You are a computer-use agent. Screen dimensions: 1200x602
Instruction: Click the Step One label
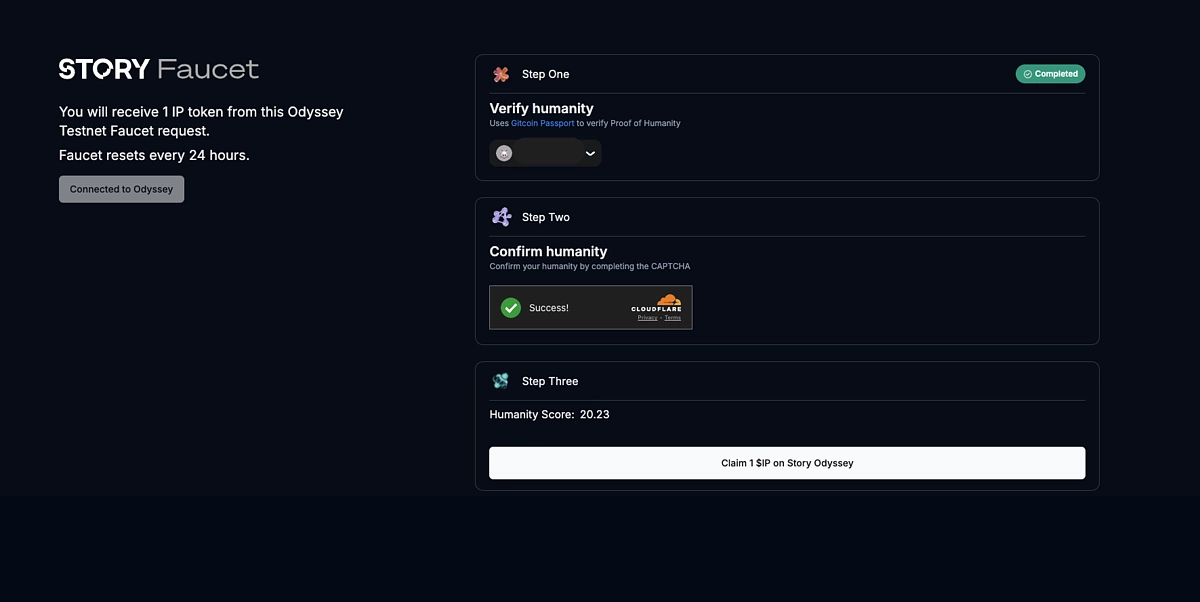(545, 74)
